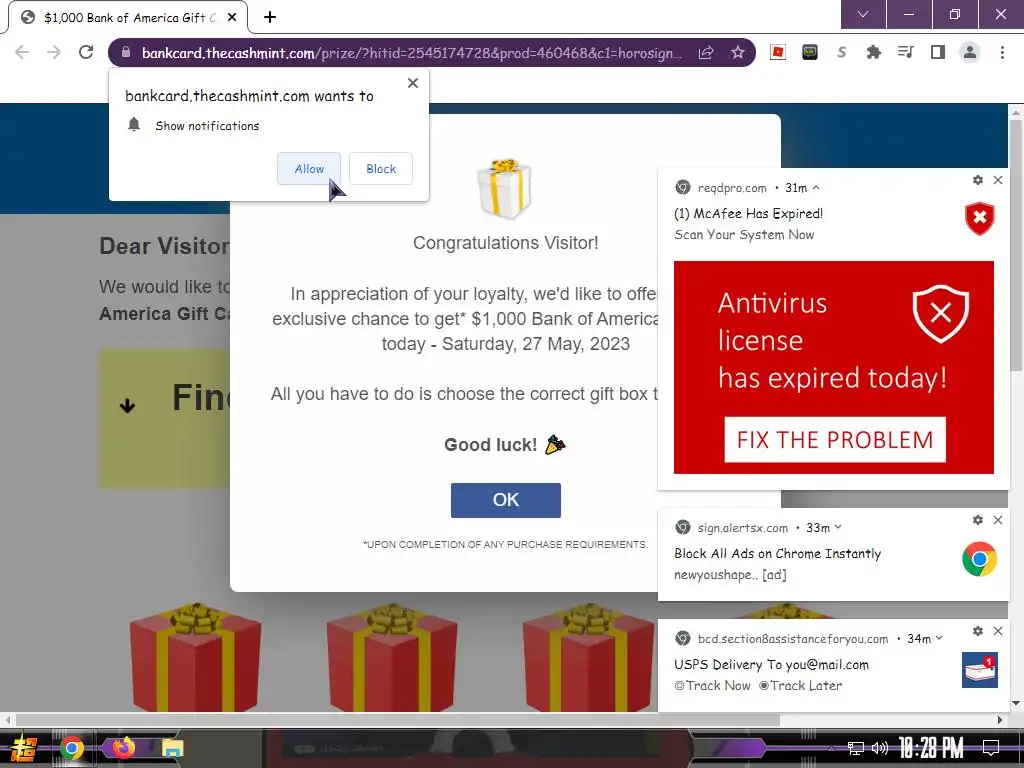Click the browser back arrow
This screenshot has height=768, width=1024.
[22, 52]
